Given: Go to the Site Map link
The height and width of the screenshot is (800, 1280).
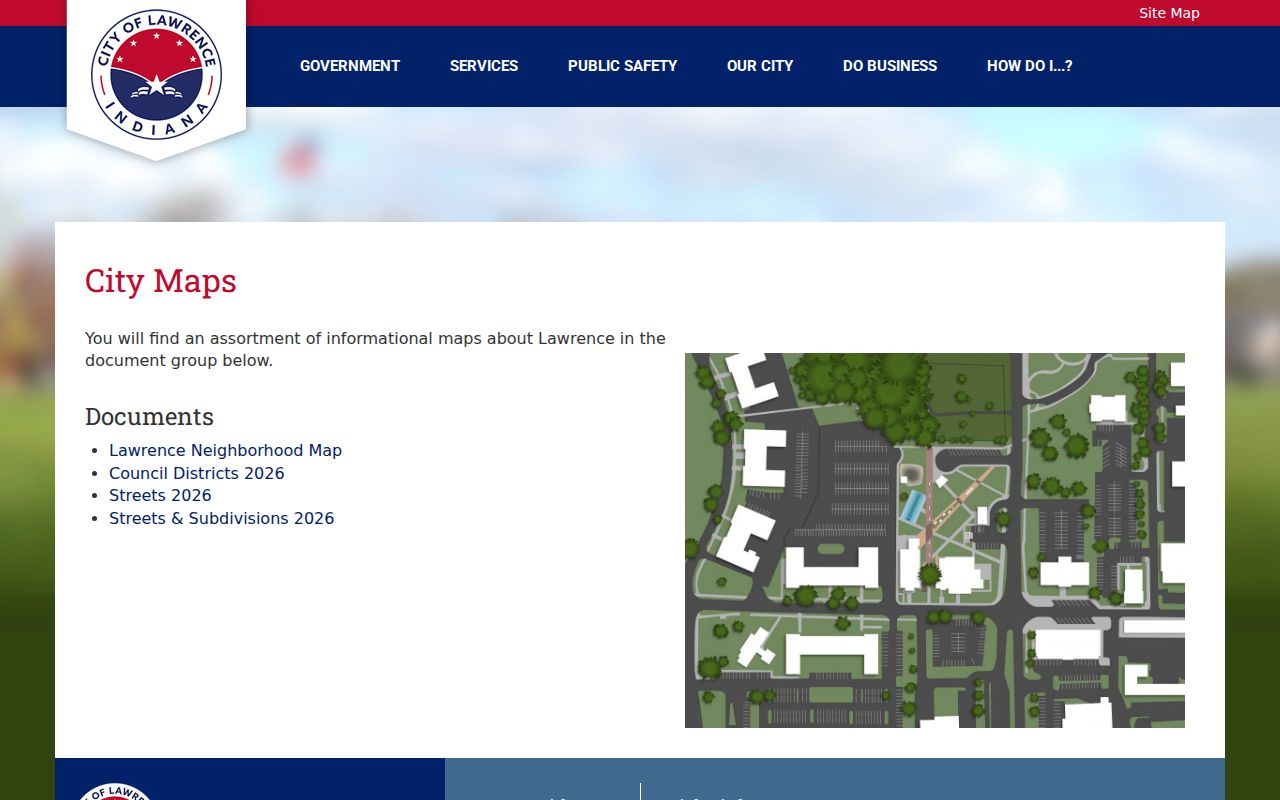Looking at the screenshot, I should pos(1169,13).
